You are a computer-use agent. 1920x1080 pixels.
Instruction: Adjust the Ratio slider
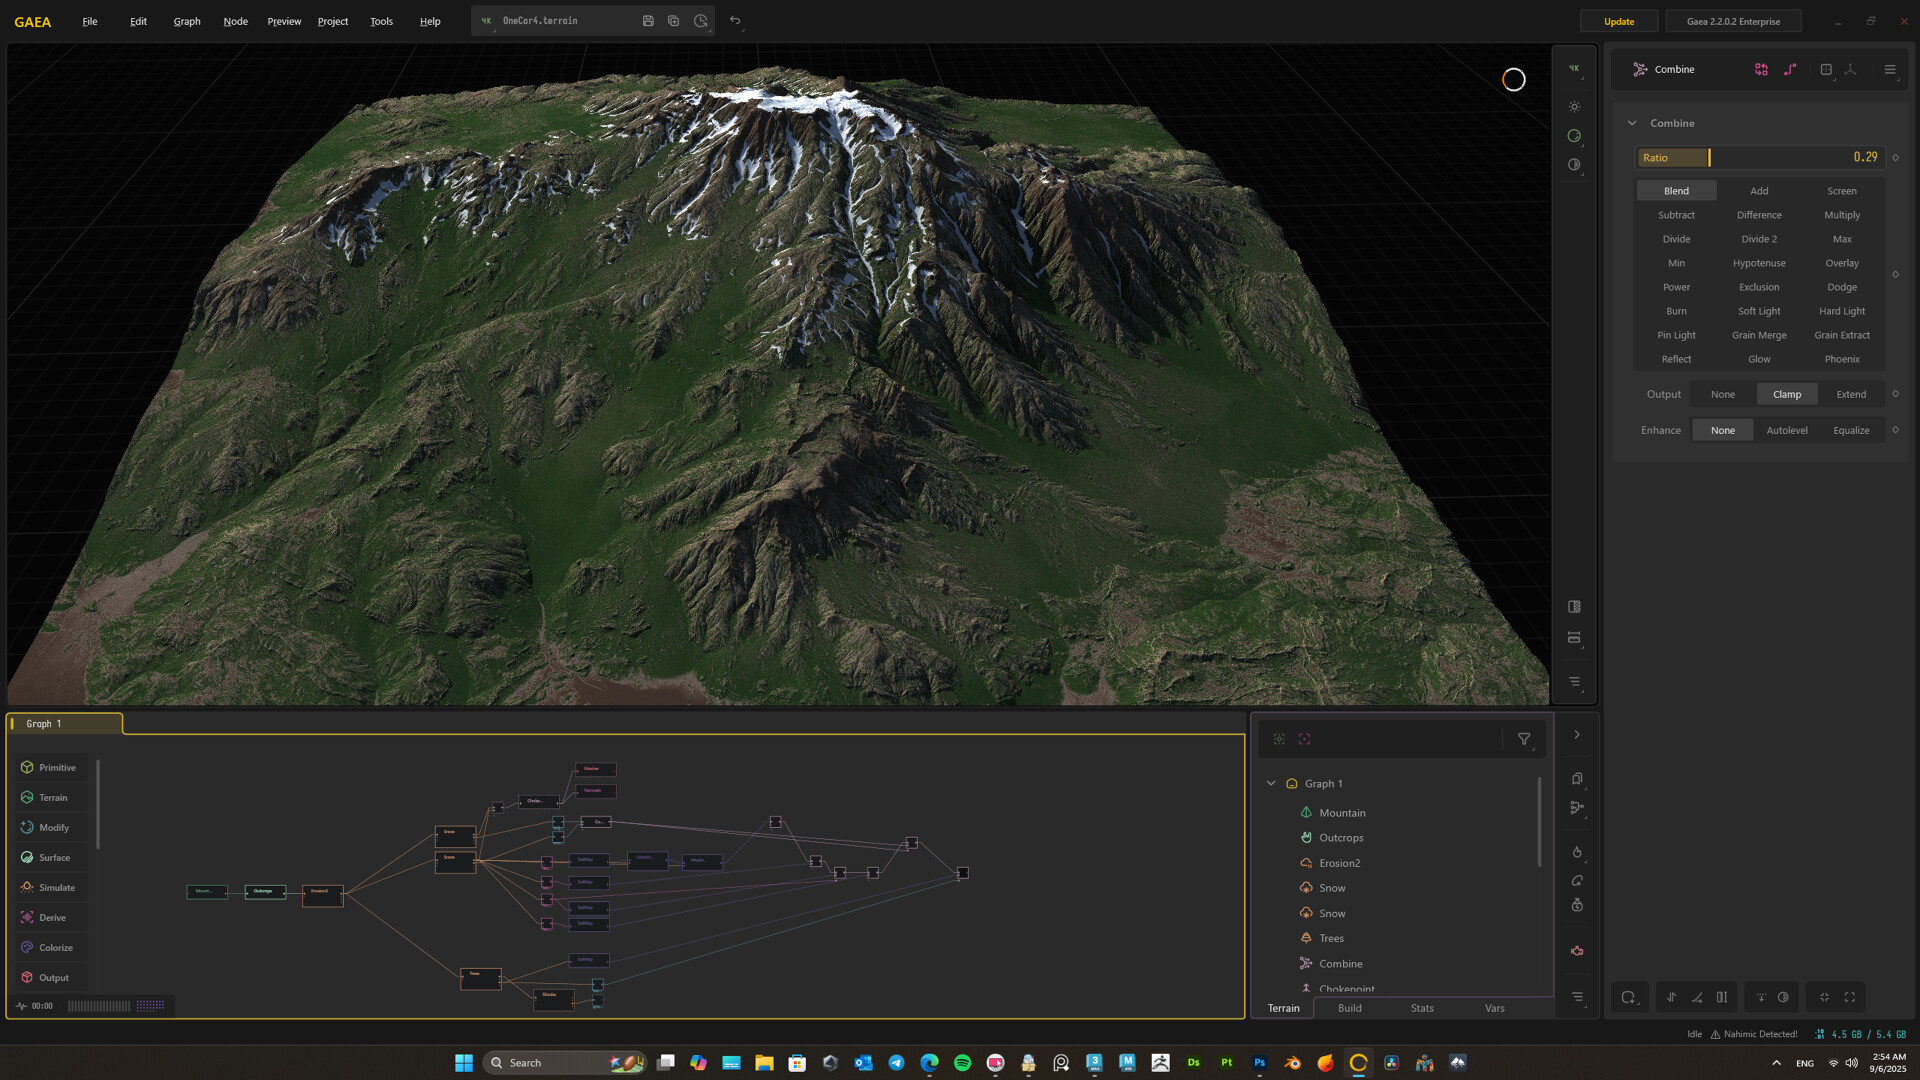1709,158
